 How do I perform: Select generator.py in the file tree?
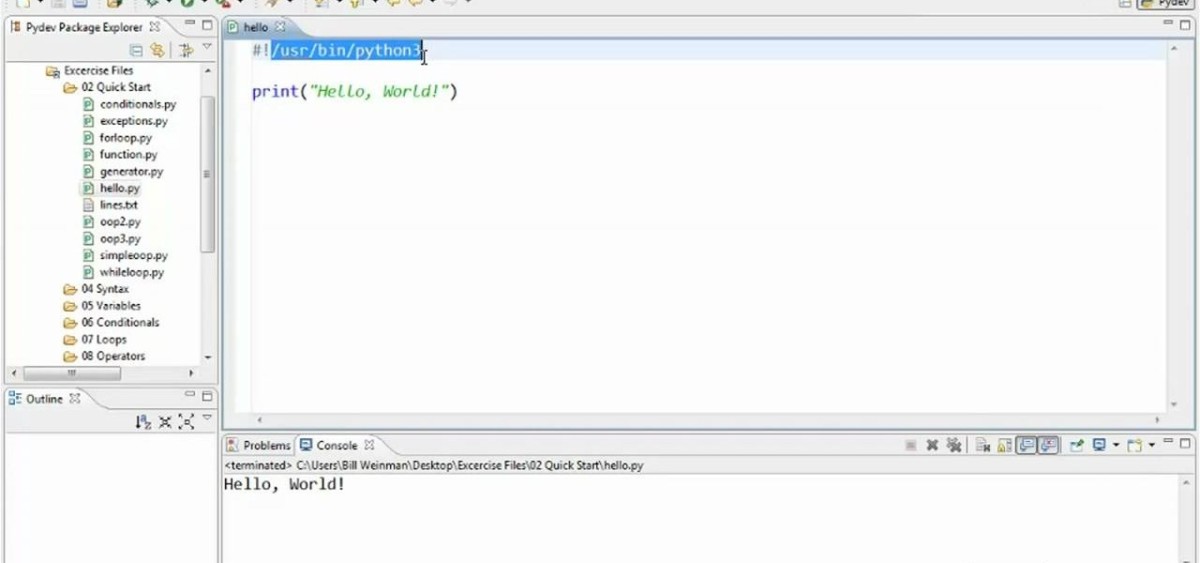point(130,171)
